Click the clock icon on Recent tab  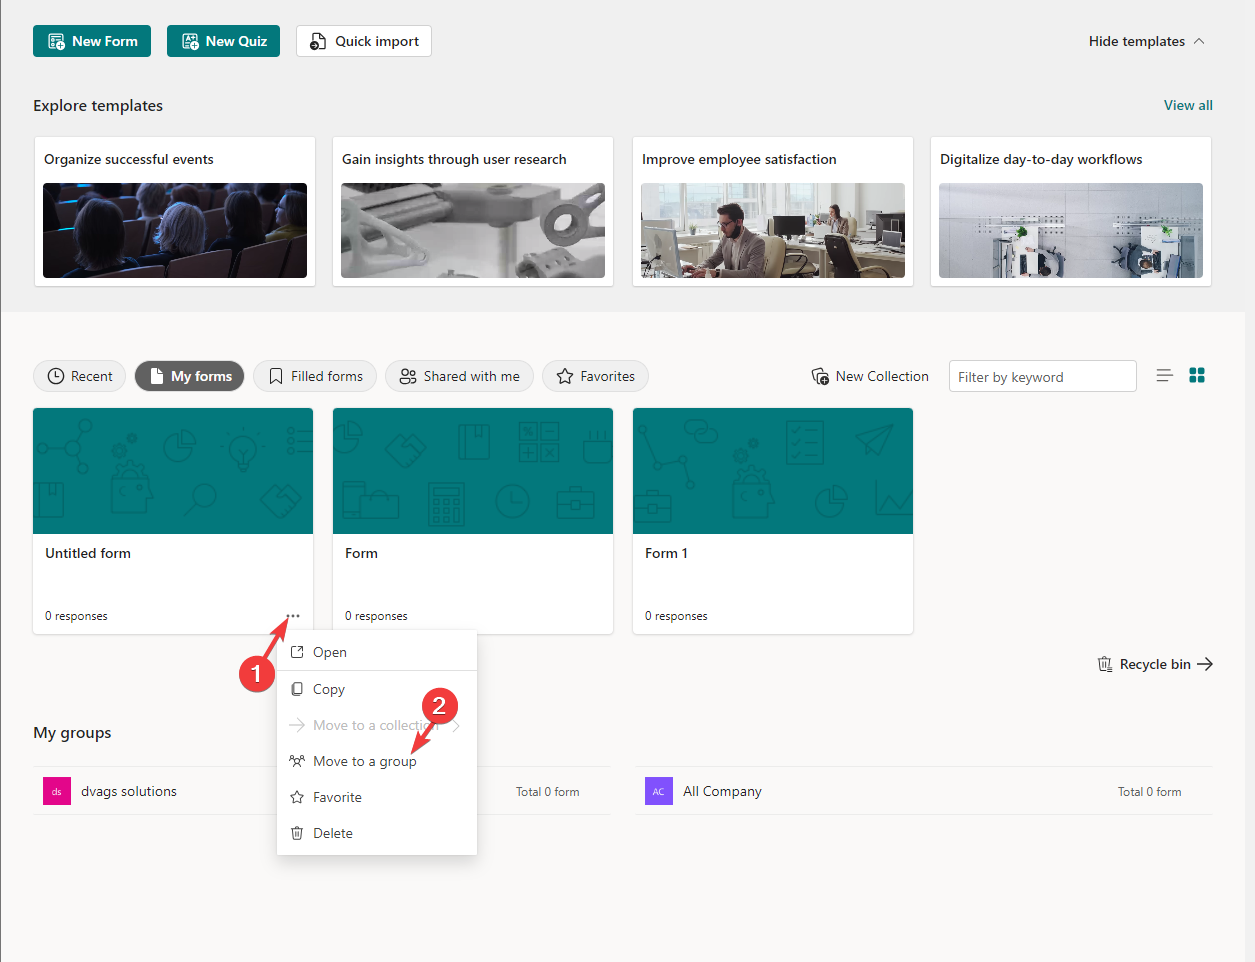click(x=56, y=376)
